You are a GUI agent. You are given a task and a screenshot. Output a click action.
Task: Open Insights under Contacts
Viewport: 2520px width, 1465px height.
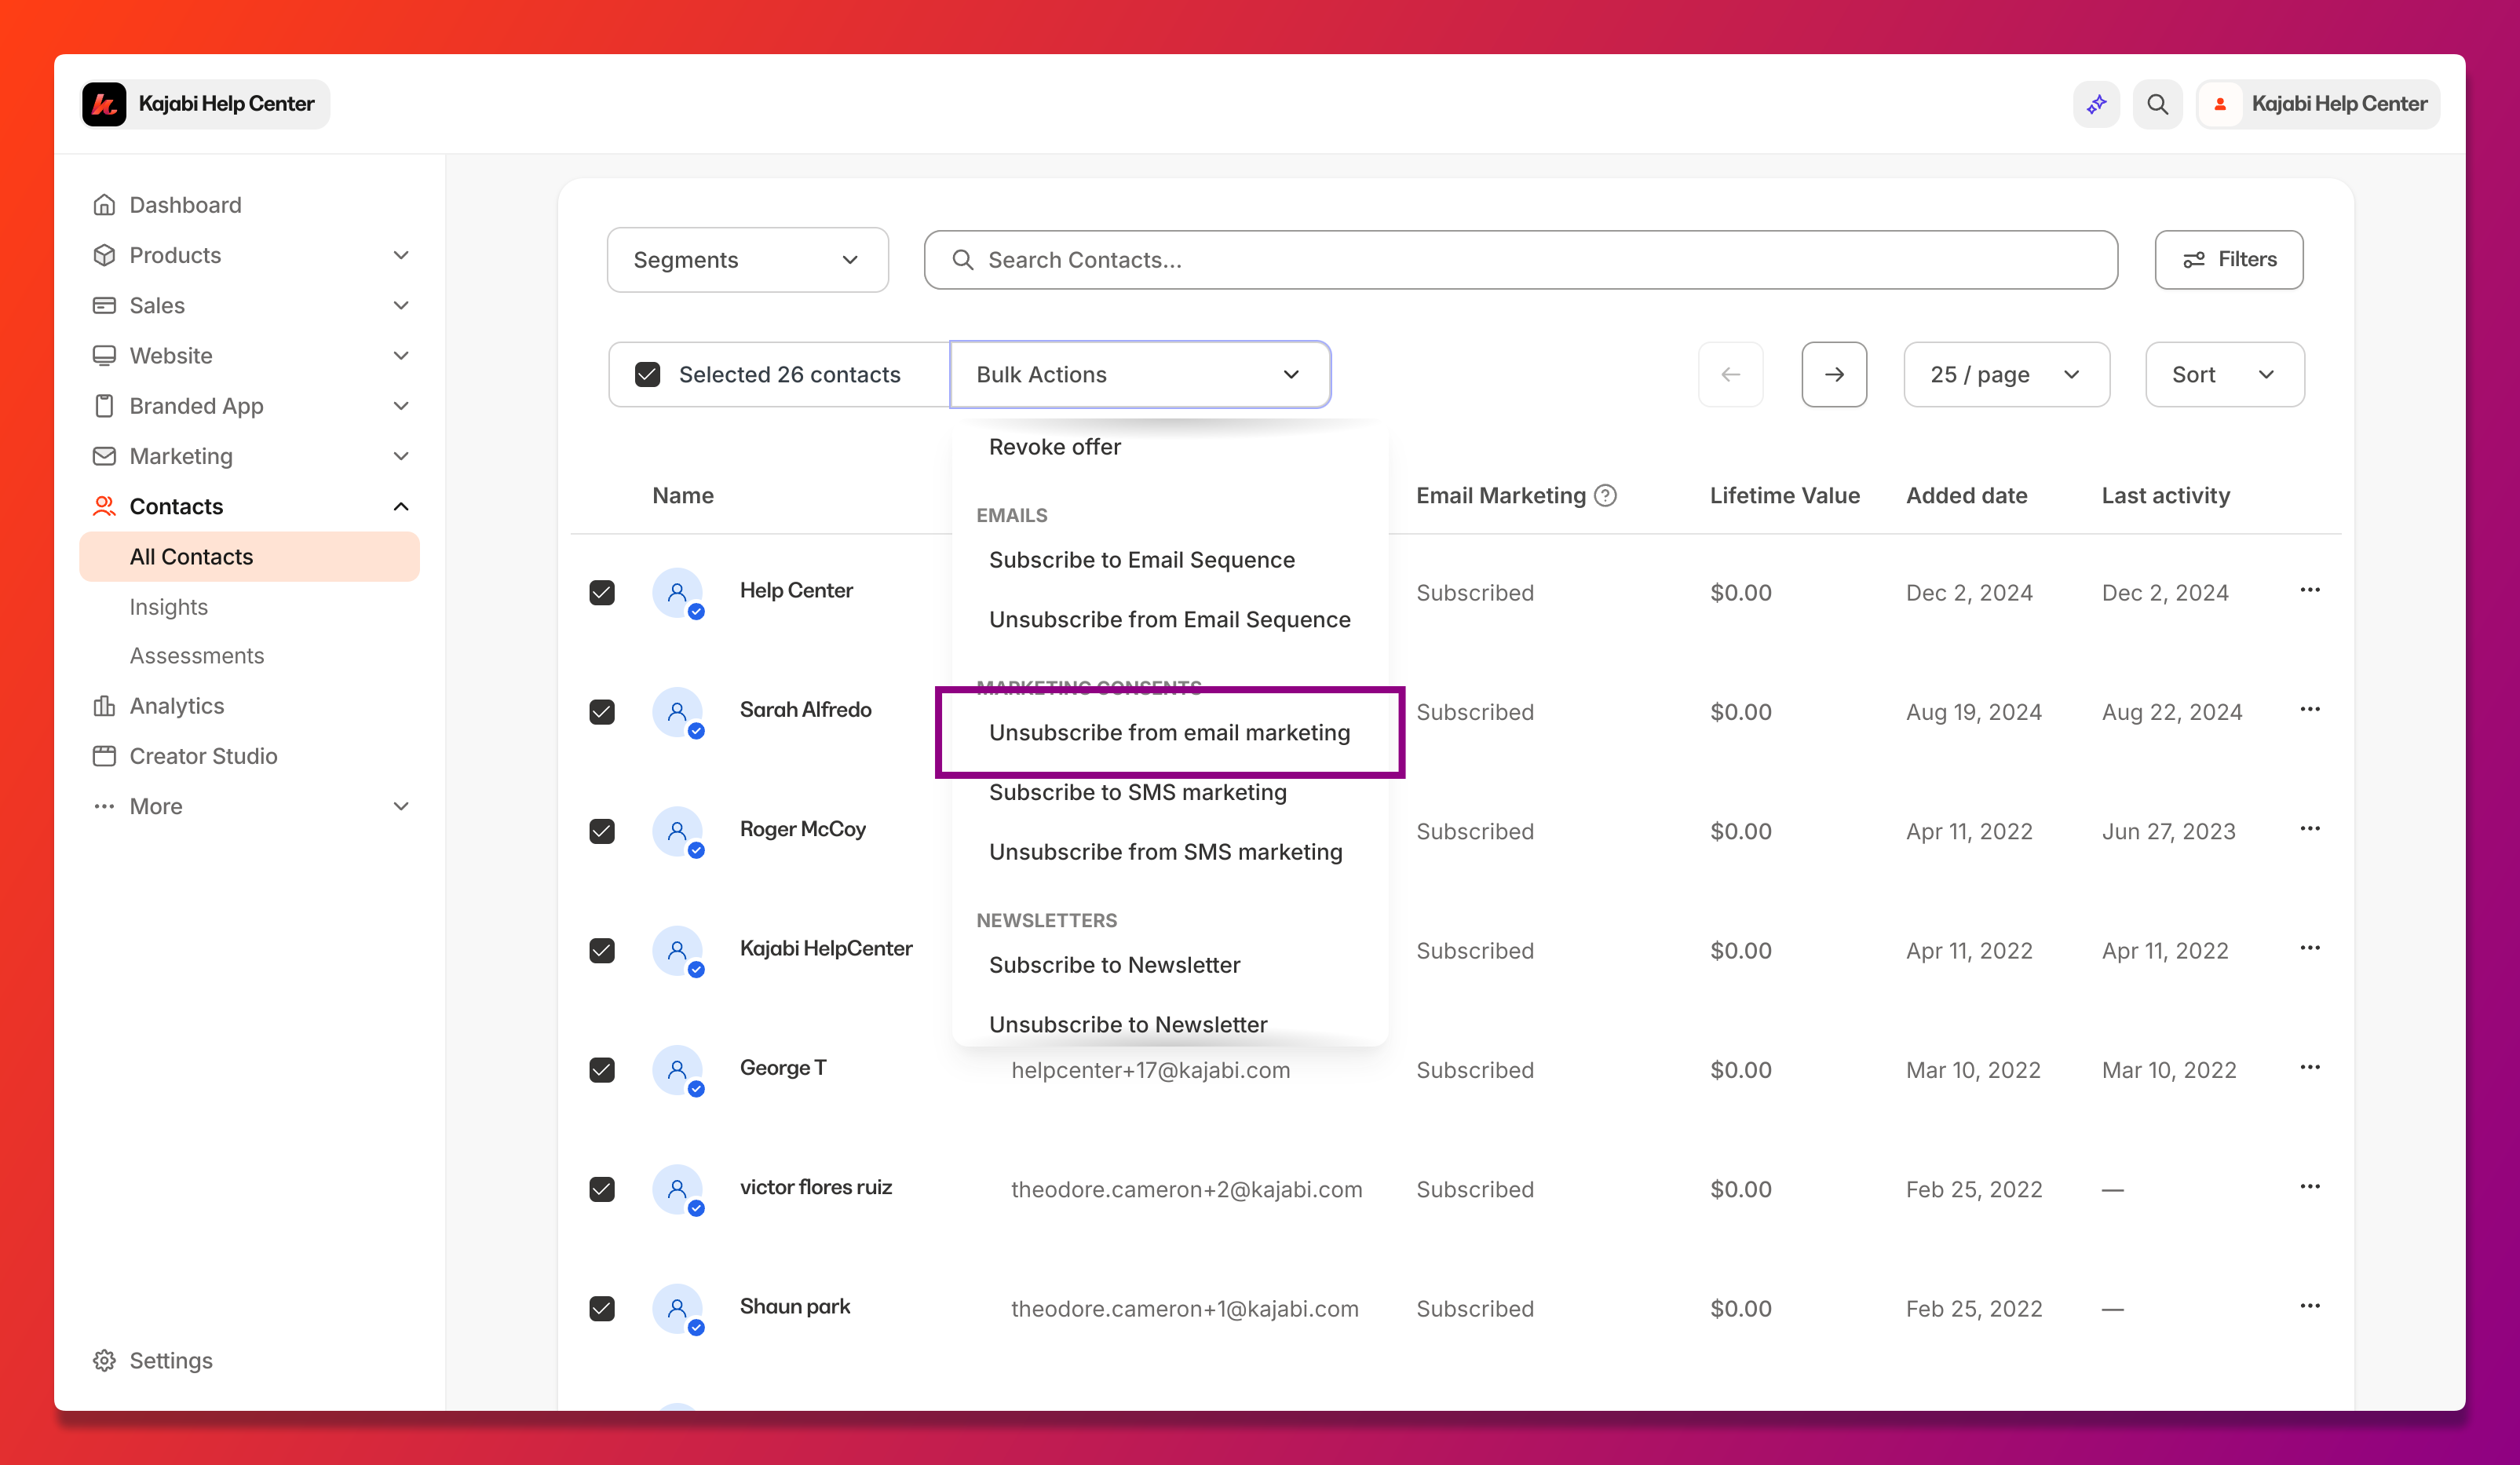168,607
